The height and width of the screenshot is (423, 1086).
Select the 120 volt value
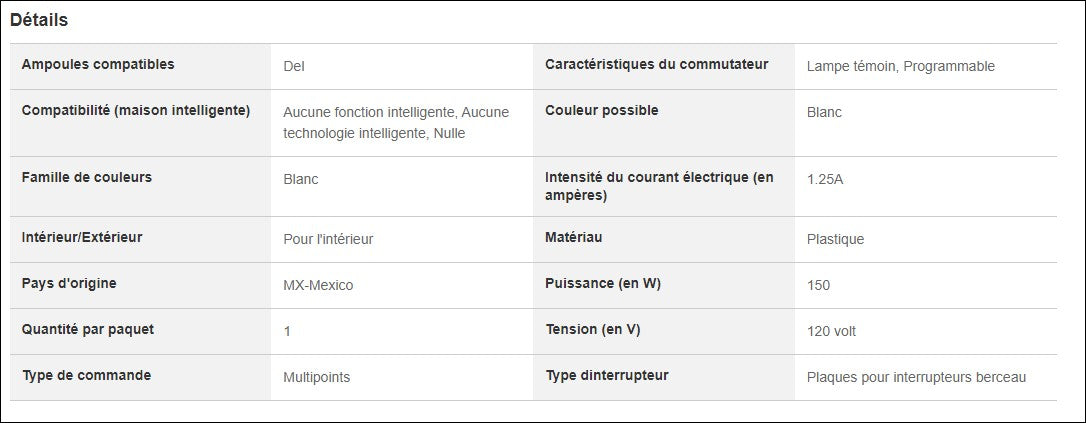(x=831, y=331)
